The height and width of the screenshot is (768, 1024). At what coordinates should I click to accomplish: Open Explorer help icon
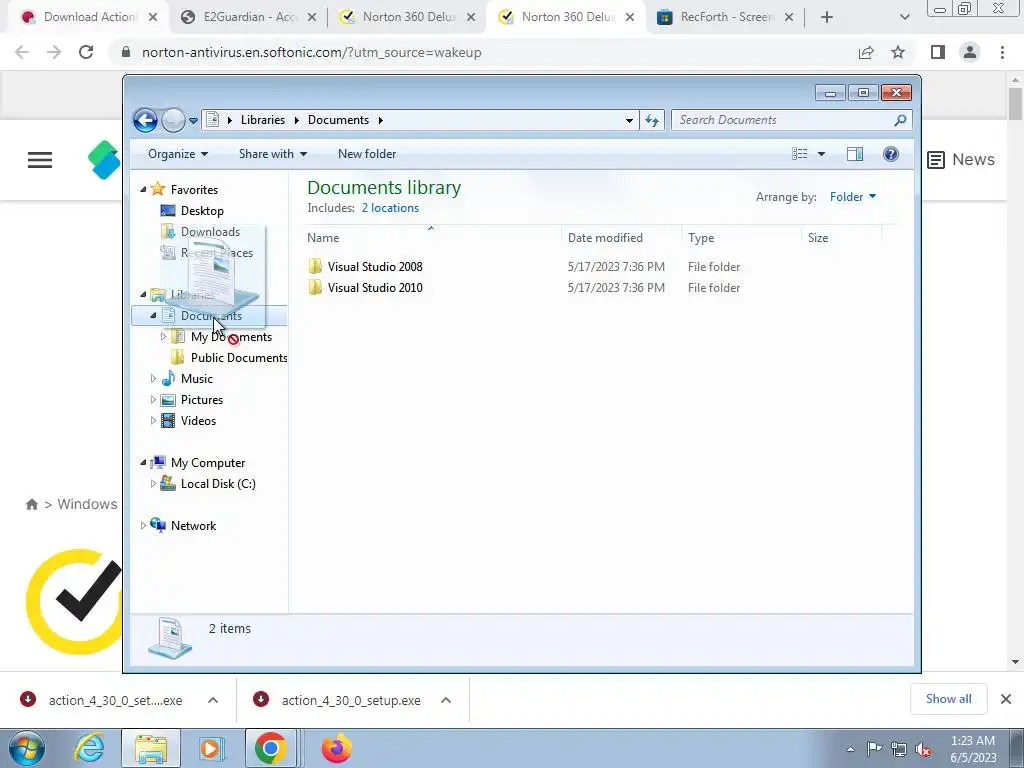(x=891, y=154)
